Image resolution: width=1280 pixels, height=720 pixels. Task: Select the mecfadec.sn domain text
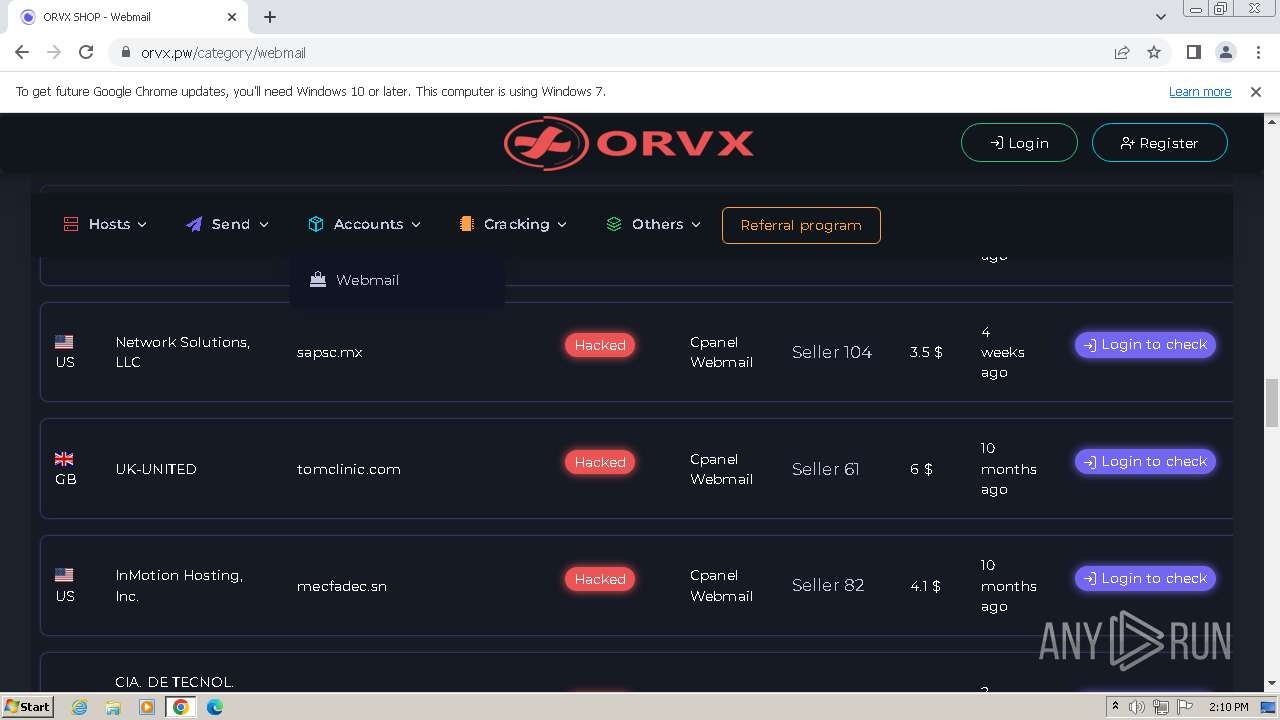(342, 586)
